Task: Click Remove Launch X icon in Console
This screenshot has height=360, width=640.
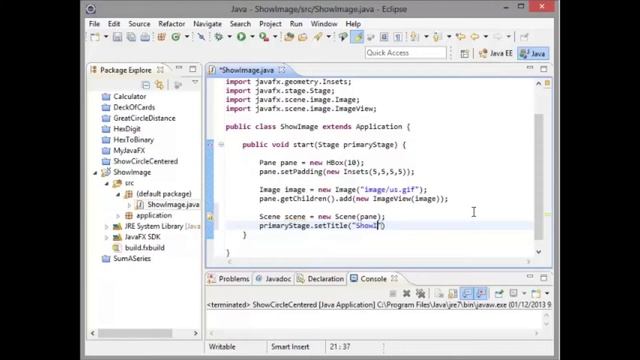Action: [407, 293]
